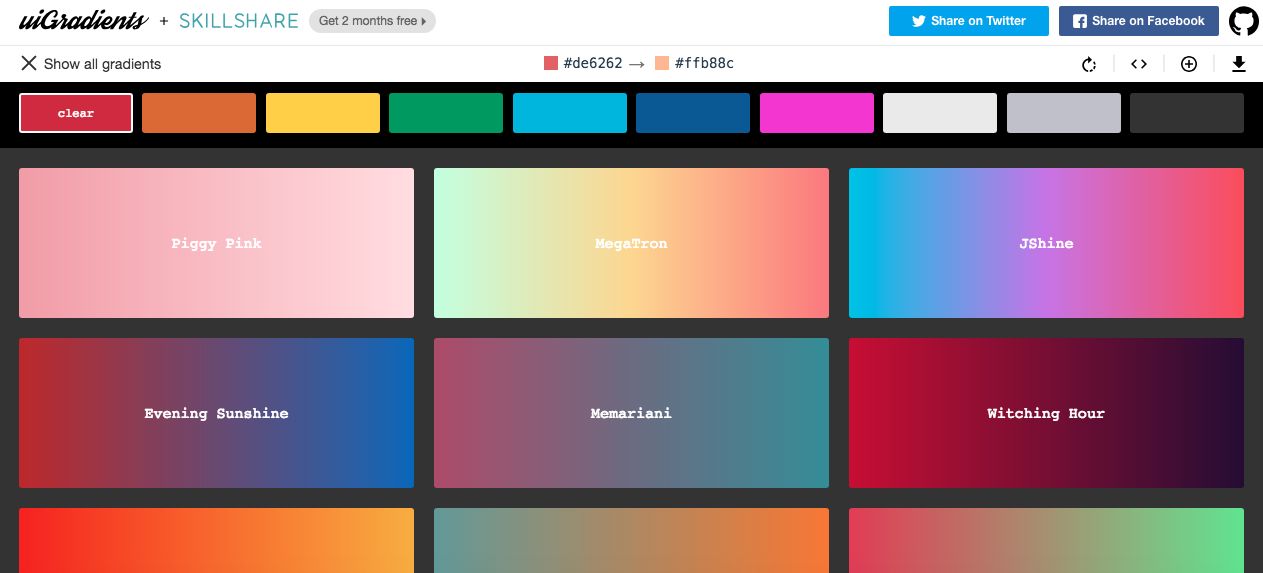
Task: Select the MegaTron gradient card
Action: pyautogui.click(x=631, y=243)
